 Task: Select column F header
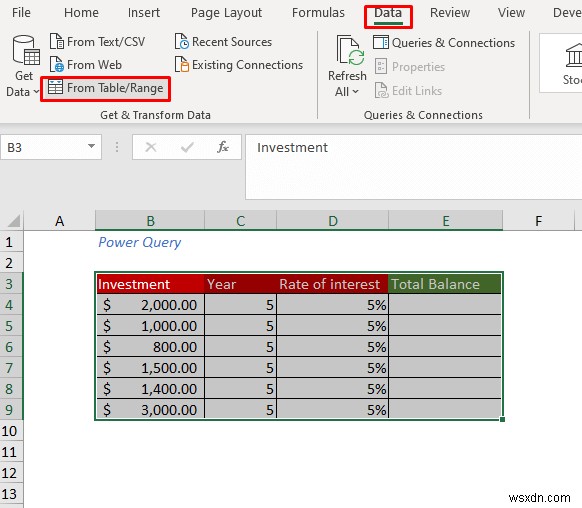[538, 221]
